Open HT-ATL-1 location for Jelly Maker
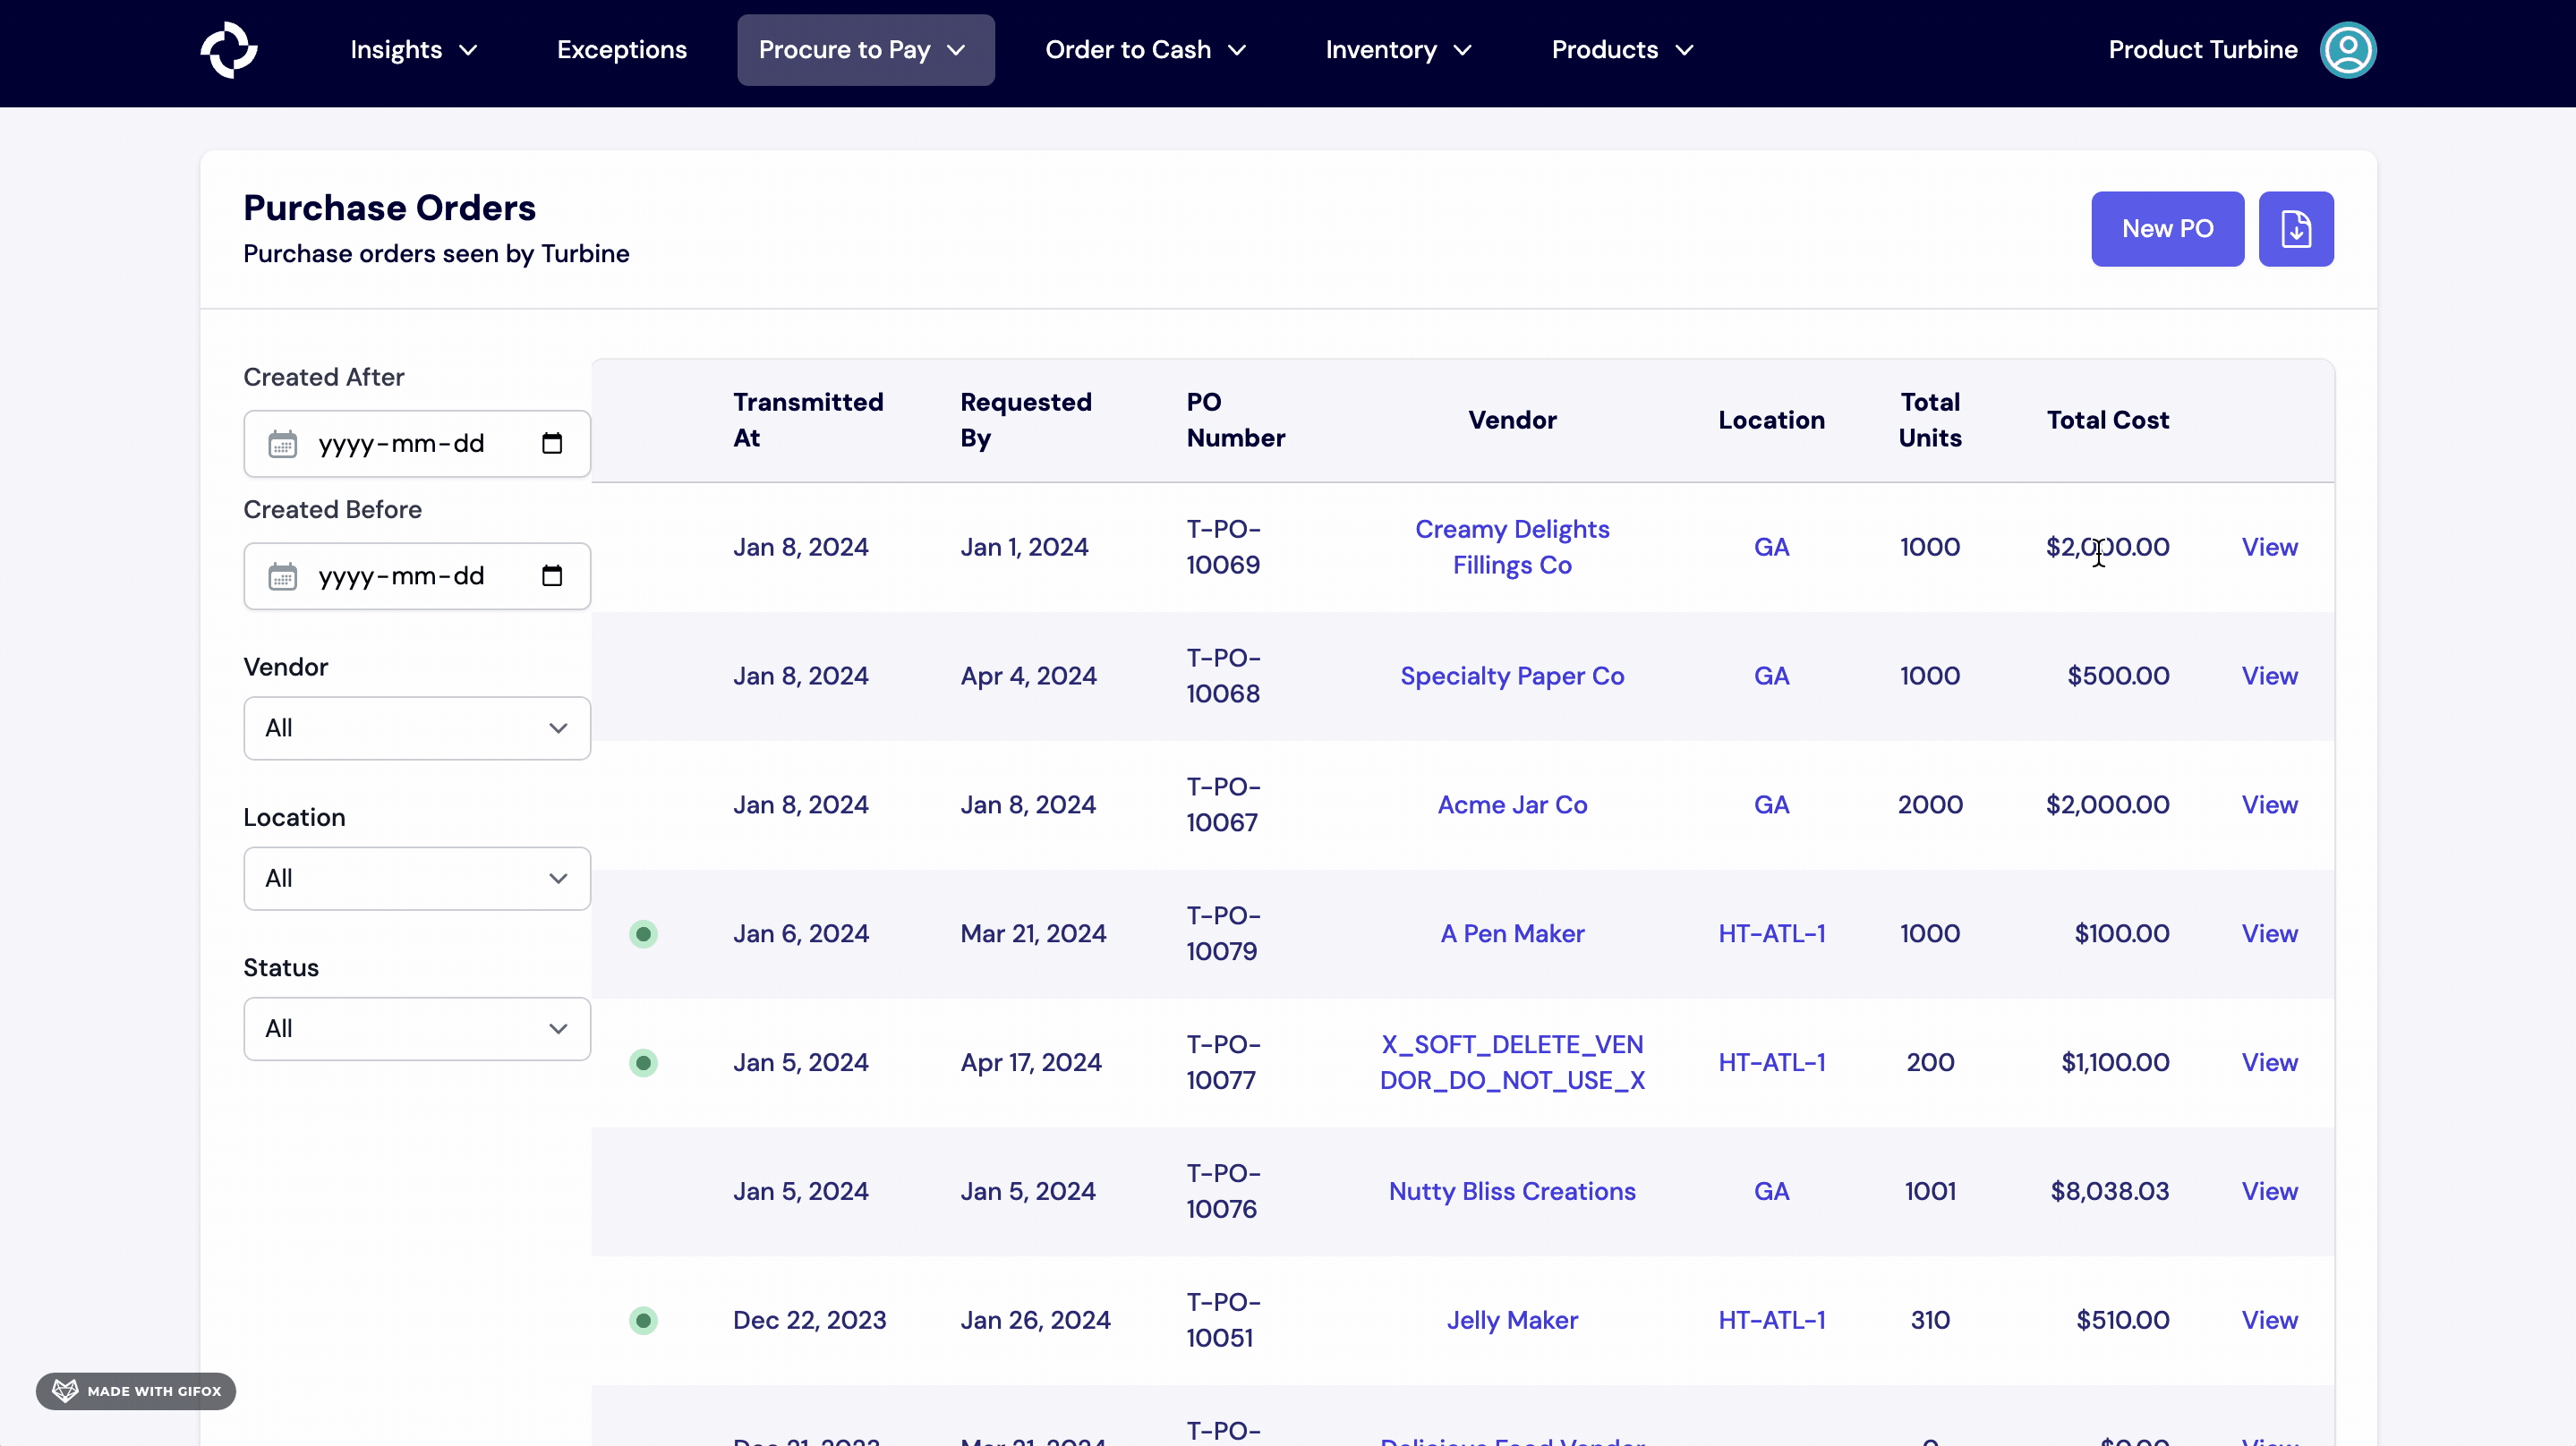 click(x=1771, y=1320)
